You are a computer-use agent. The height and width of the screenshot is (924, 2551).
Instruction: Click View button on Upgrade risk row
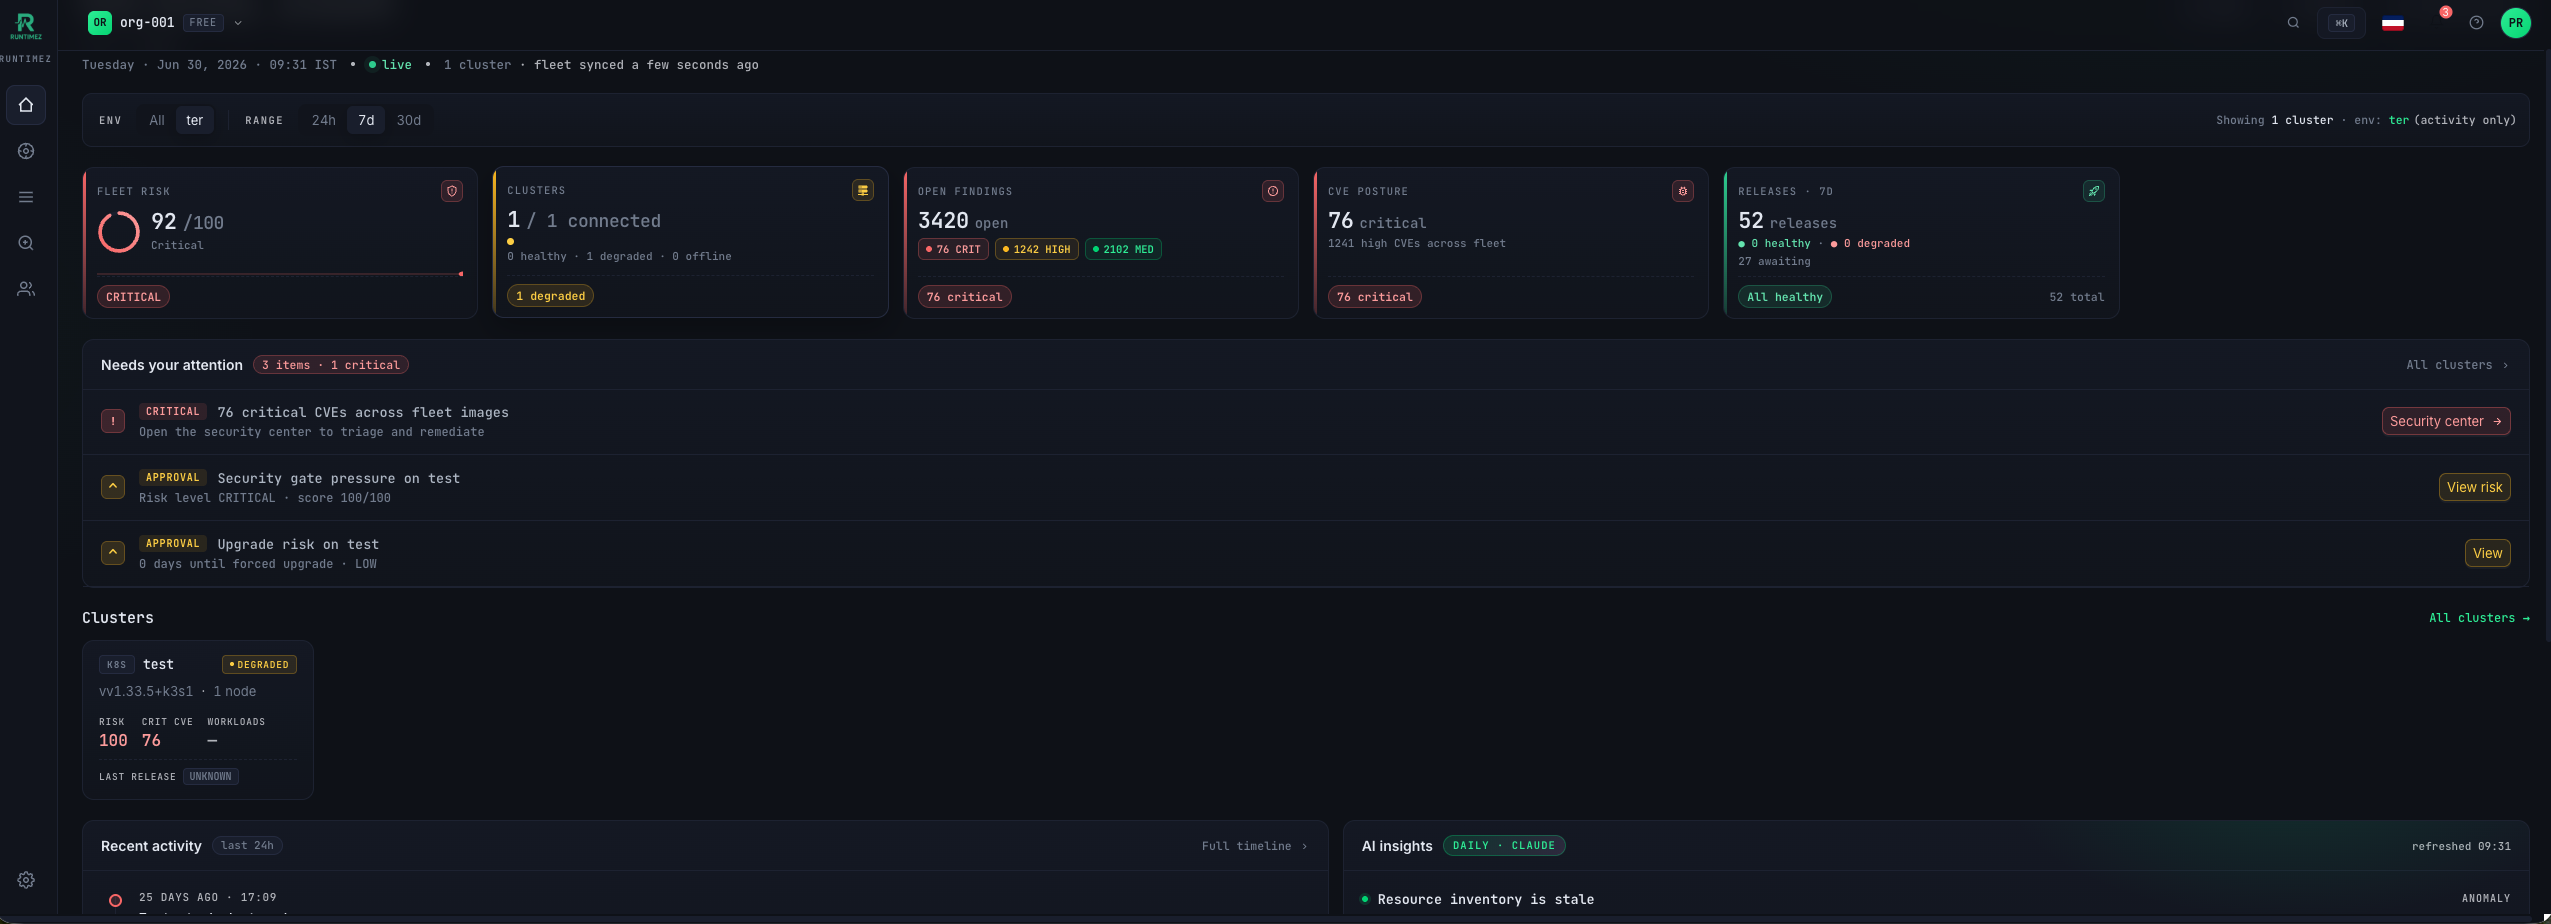pos(2487,553)
